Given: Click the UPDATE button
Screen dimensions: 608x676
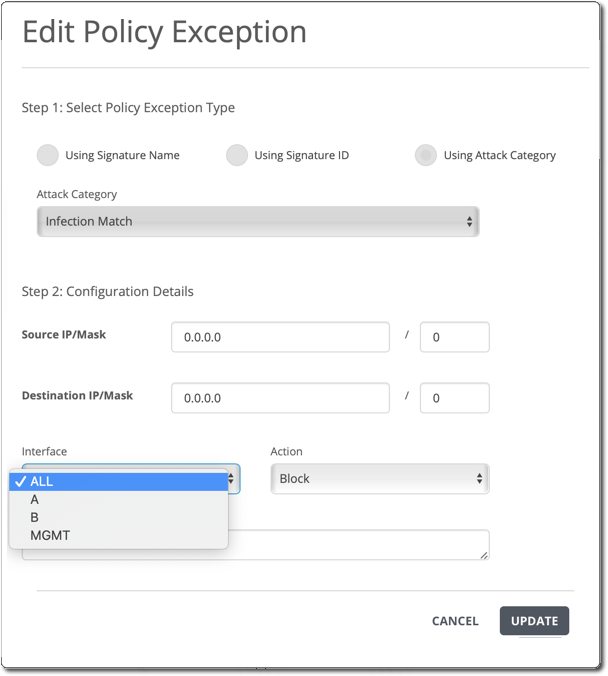Looking at the screenshot, I should coord(534,621).
